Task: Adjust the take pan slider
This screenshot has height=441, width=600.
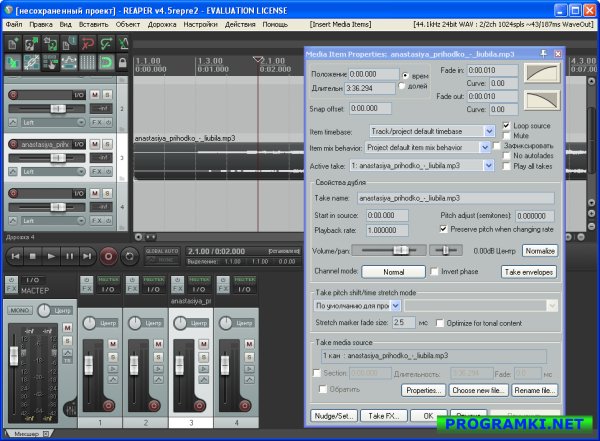Action: 445,250
